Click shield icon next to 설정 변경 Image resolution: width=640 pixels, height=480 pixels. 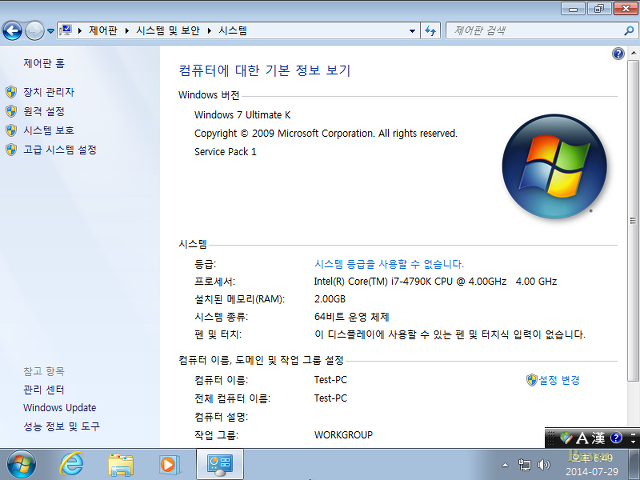531,380
